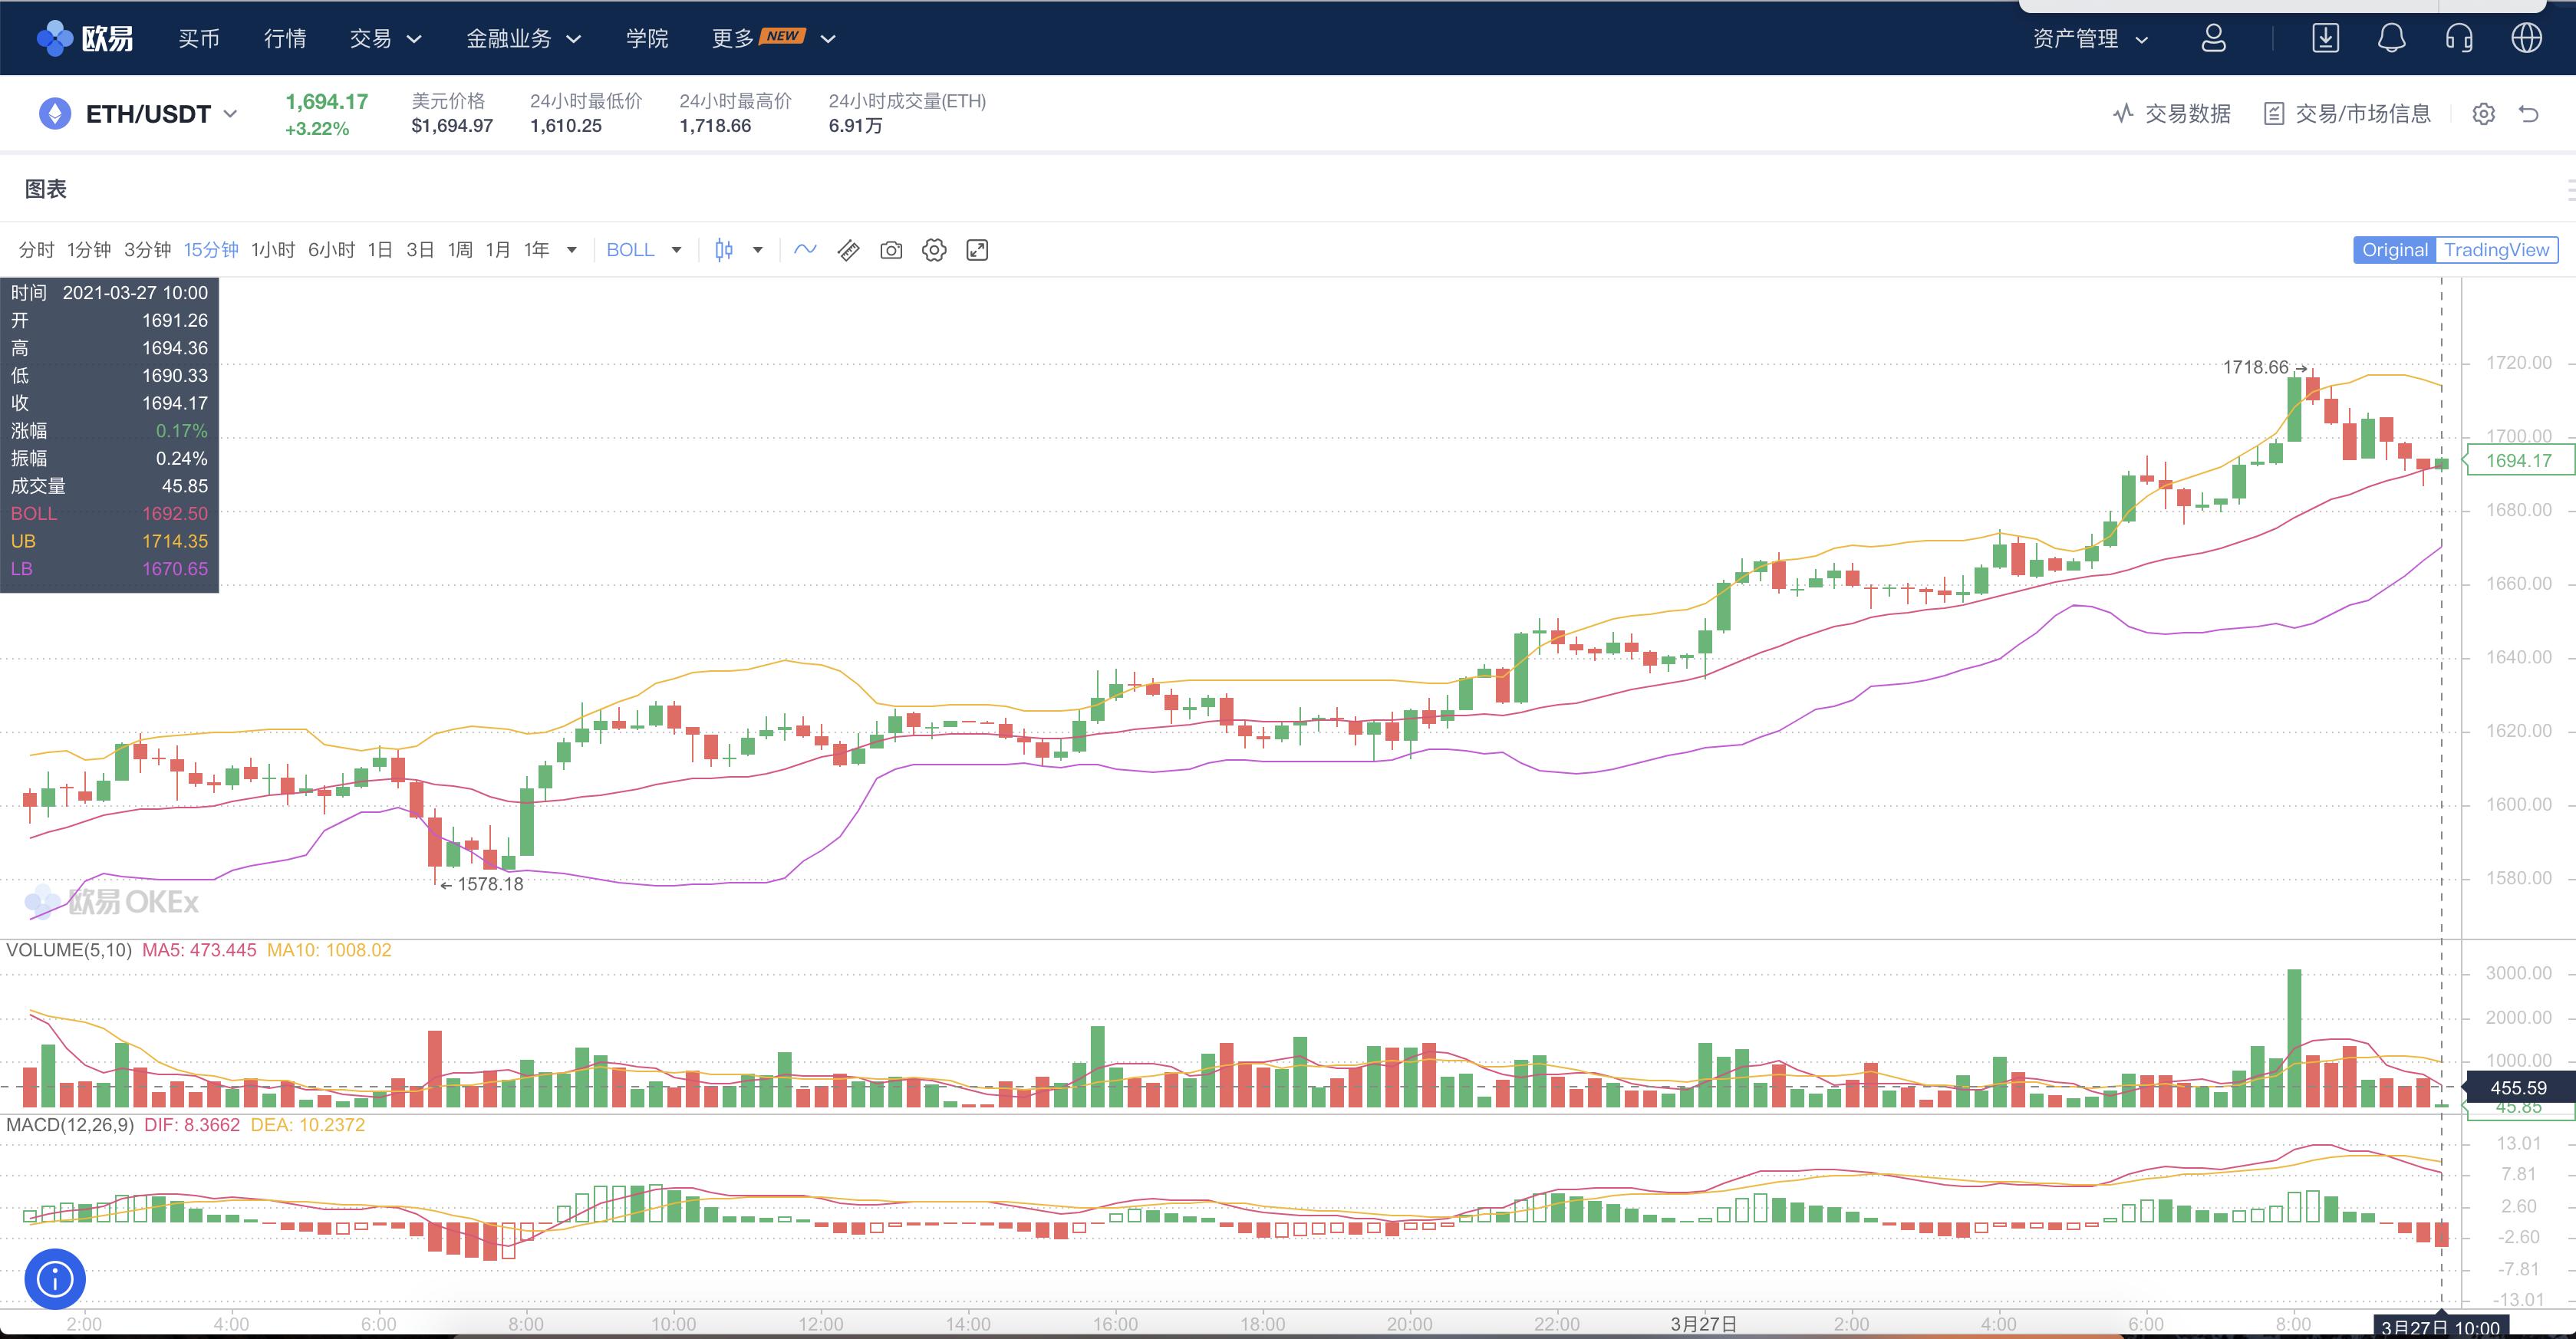
Task: Open the chart settings gear icon
Action: [934, 250]
